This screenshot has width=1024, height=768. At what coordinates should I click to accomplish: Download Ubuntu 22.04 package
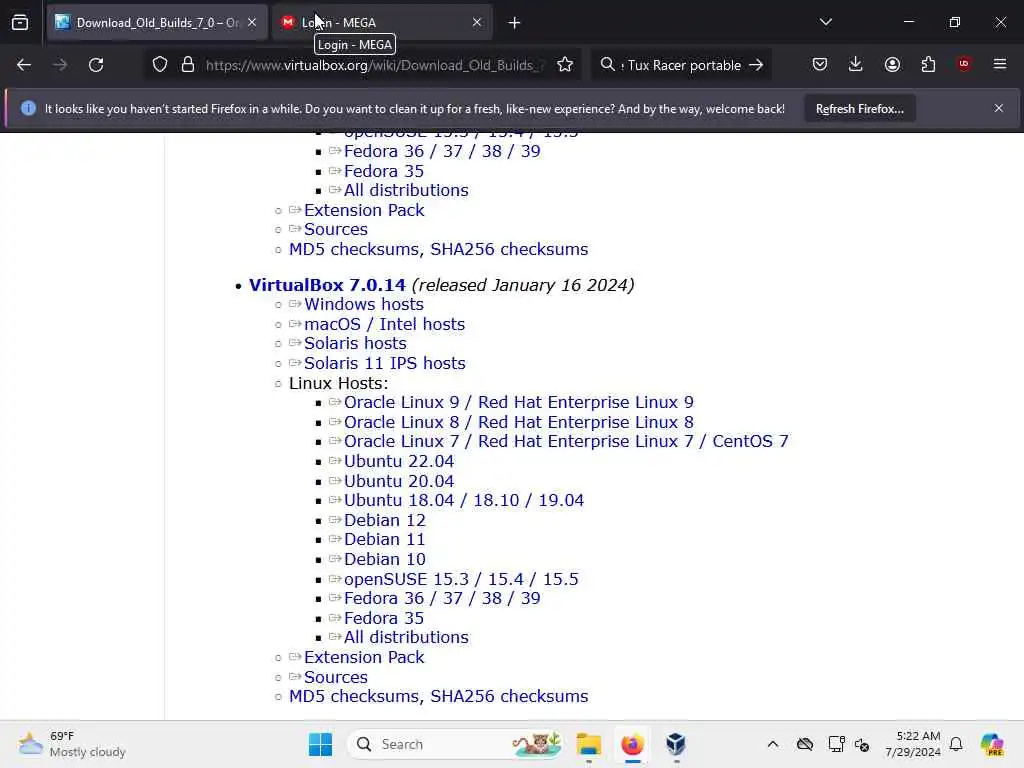point(399,462)
